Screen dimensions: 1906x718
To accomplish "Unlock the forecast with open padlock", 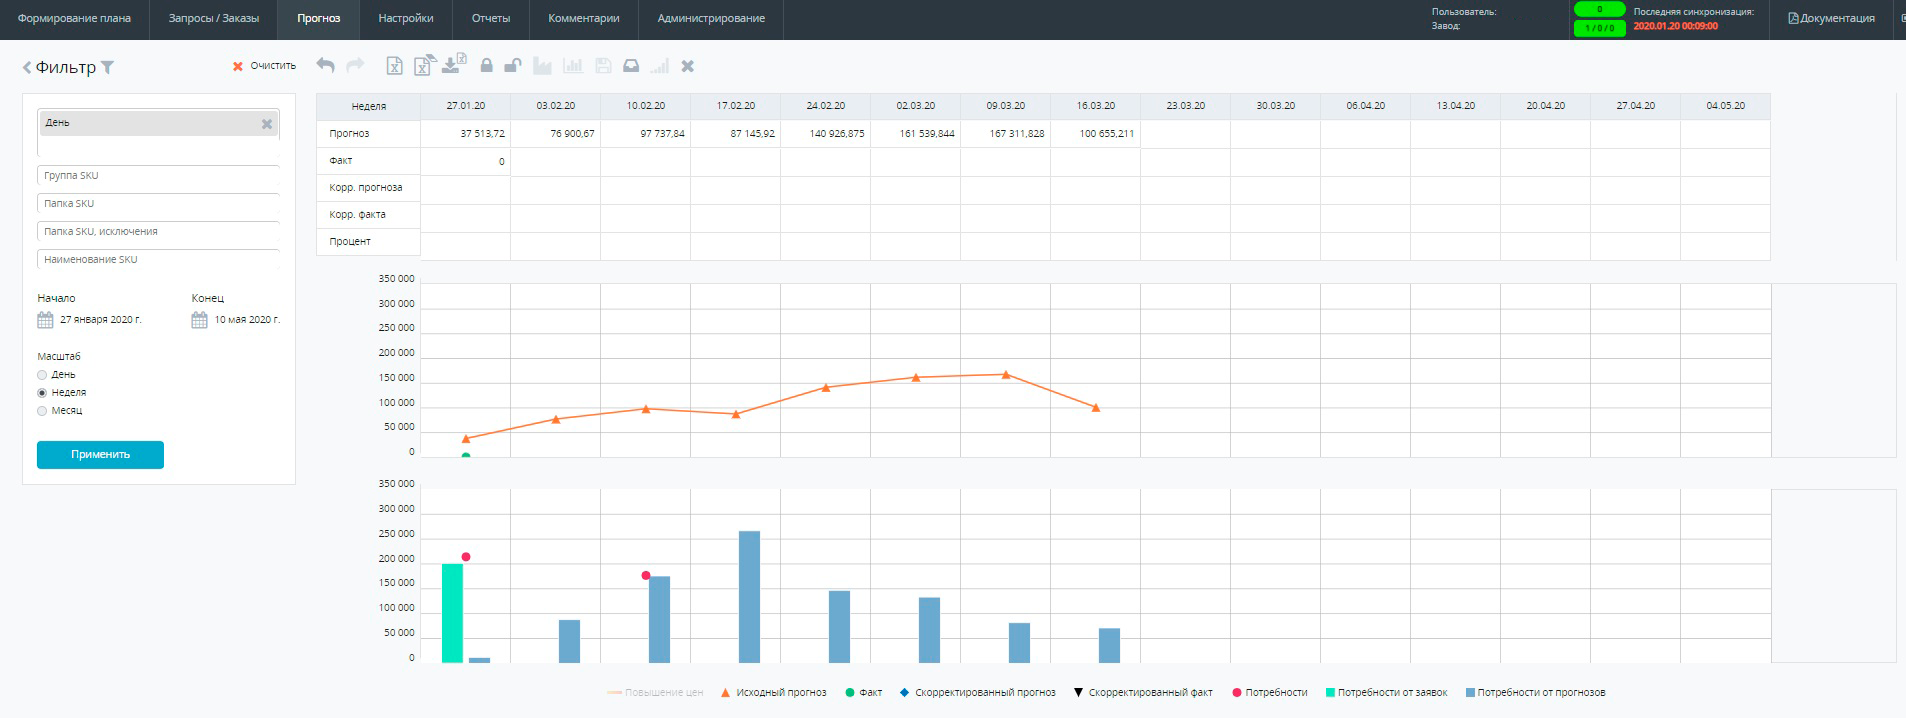I will (512, 66).
